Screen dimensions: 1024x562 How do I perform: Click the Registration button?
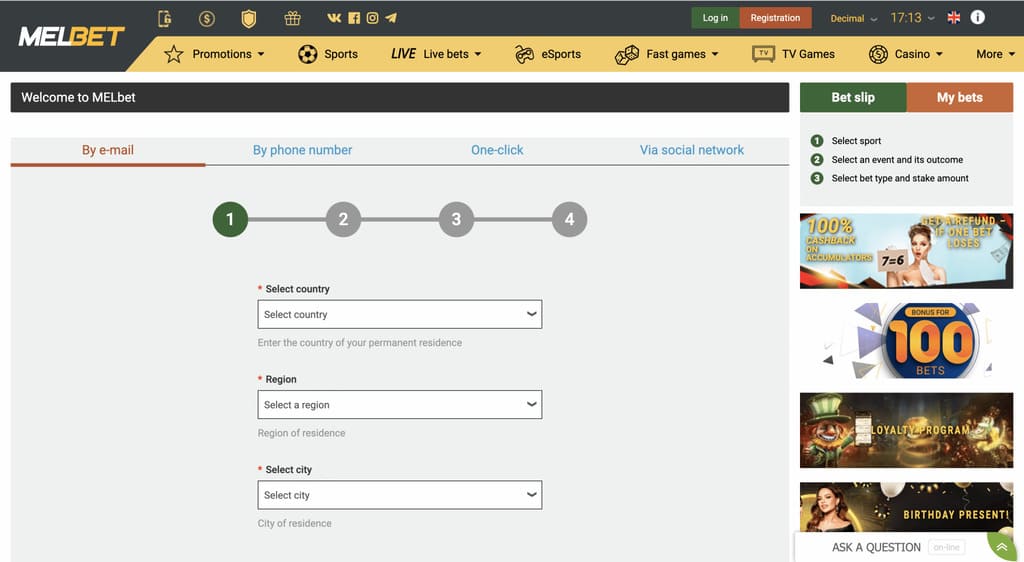[x=775, y=18]
